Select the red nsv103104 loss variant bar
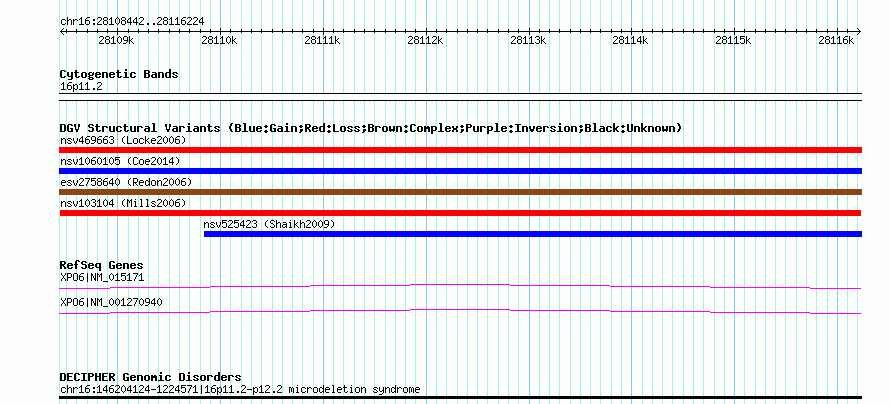This screenshot has width=890, height=404. pos(460,213)
